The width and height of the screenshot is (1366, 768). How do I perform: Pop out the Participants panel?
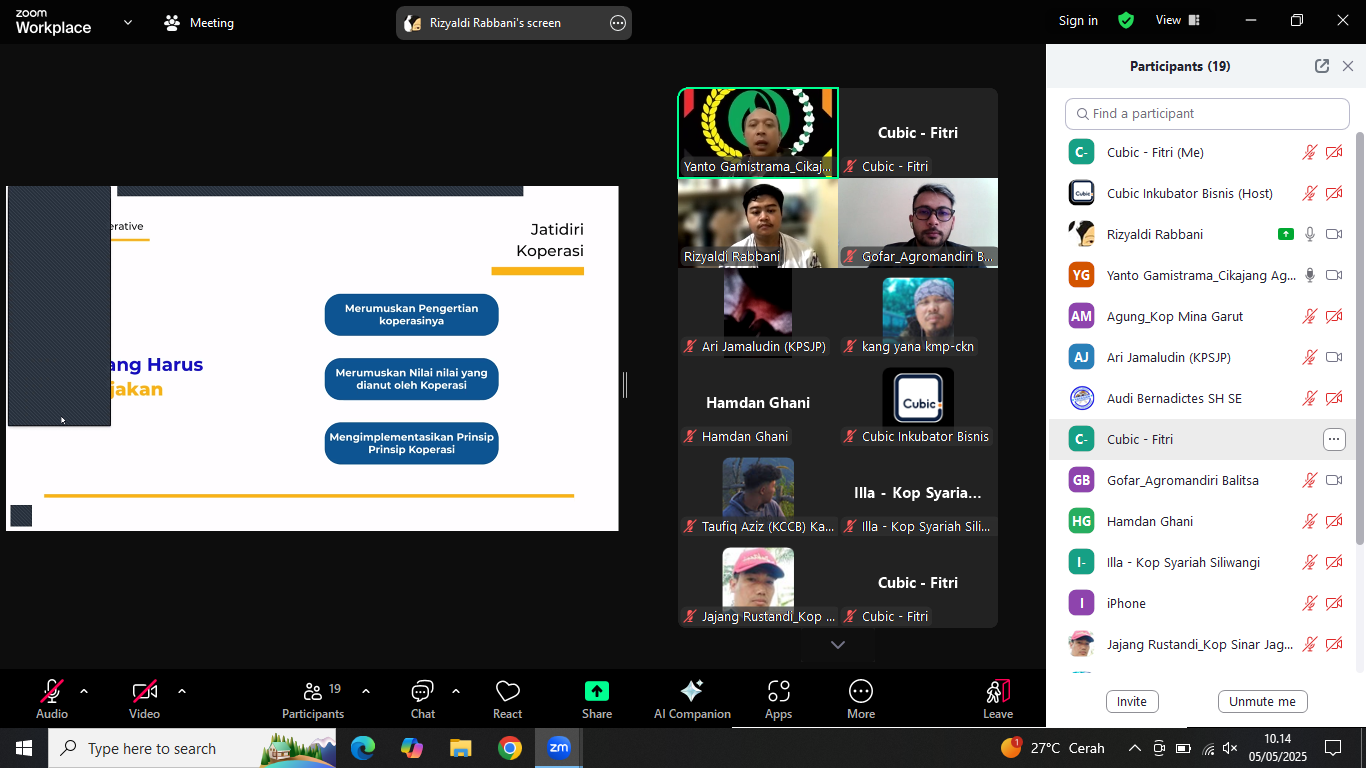pyautogui.click(x=1322, y=66)
